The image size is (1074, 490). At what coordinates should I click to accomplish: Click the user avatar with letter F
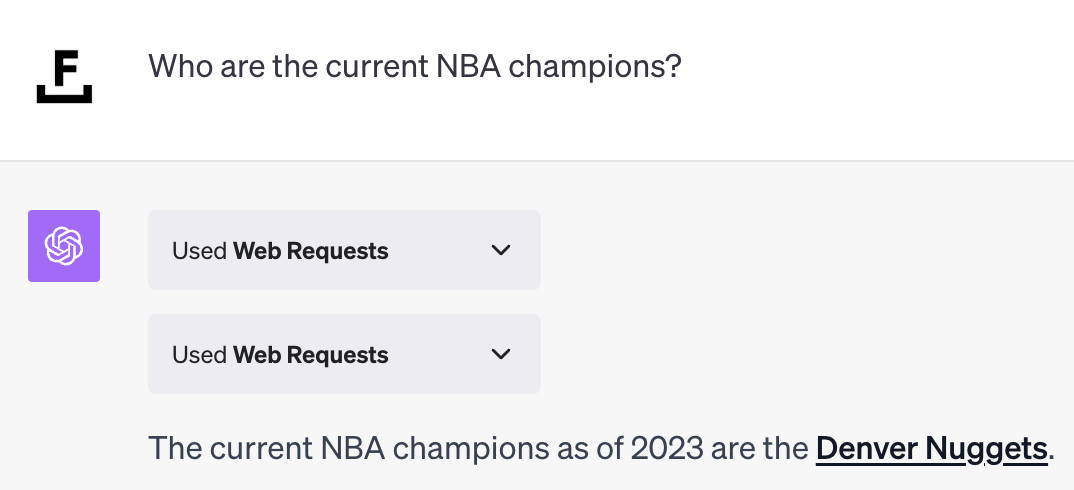click(64, 70)
